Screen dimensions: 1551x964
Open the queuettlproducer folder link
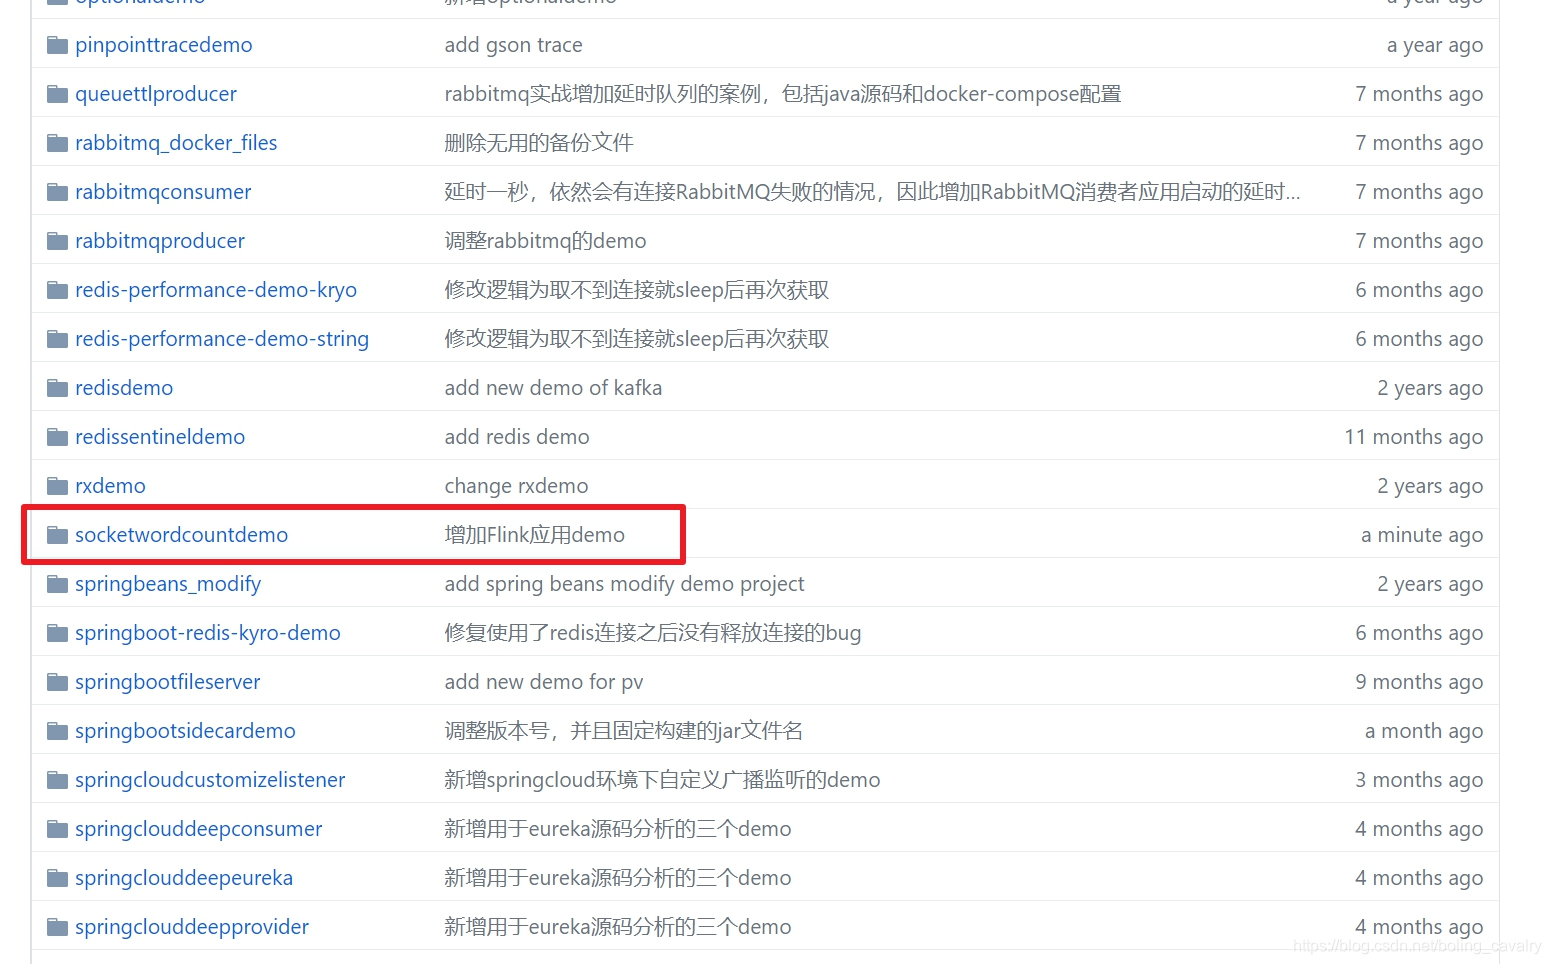click(x=156, y=94)
